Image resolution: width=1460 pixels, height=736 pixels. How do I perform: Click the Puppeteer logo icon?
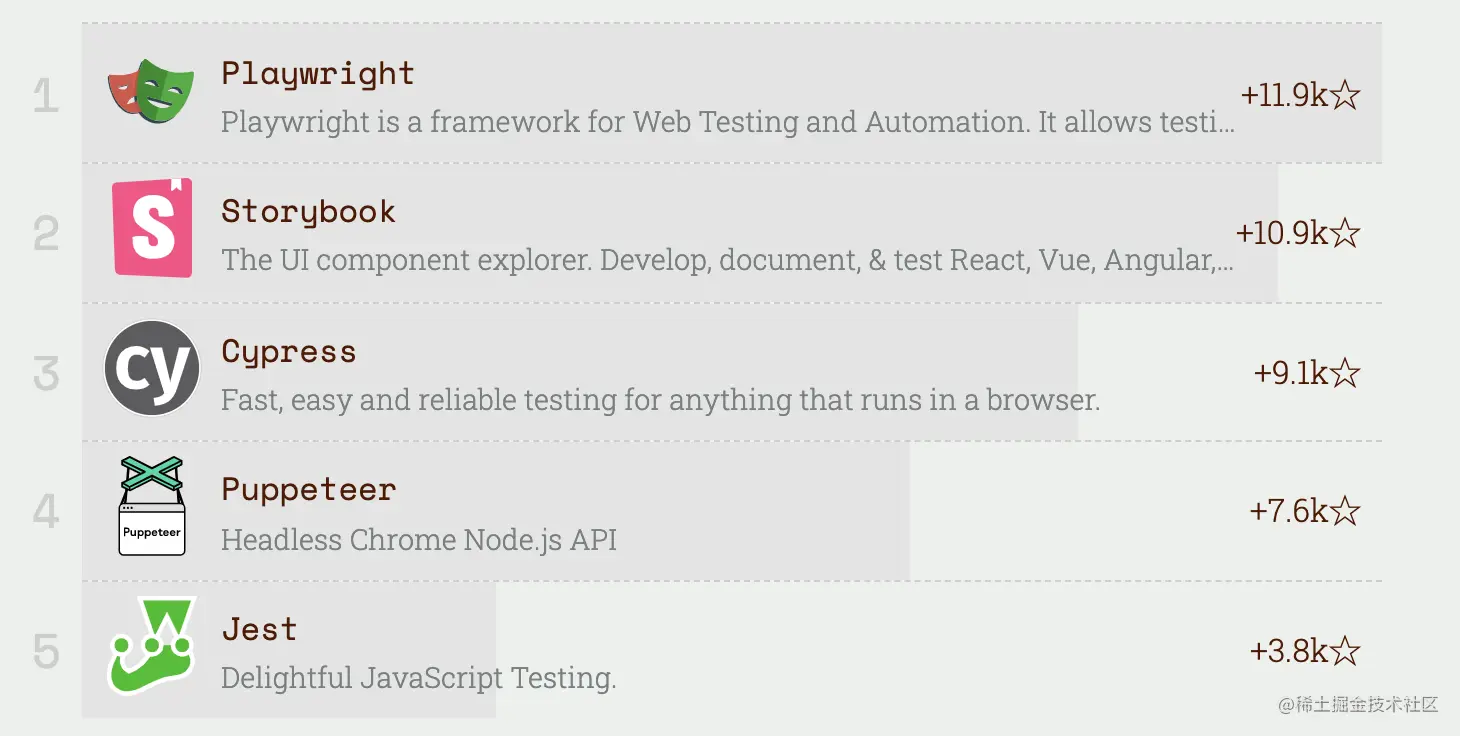click(x=152, y=506)
